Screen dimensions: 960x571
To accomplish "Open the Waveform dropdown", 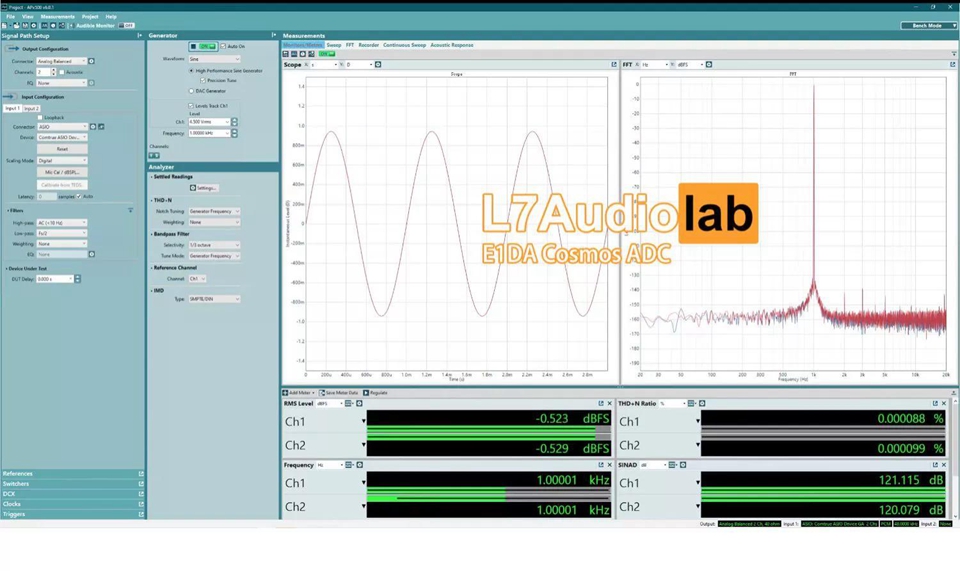I will [x=214, y=59].
